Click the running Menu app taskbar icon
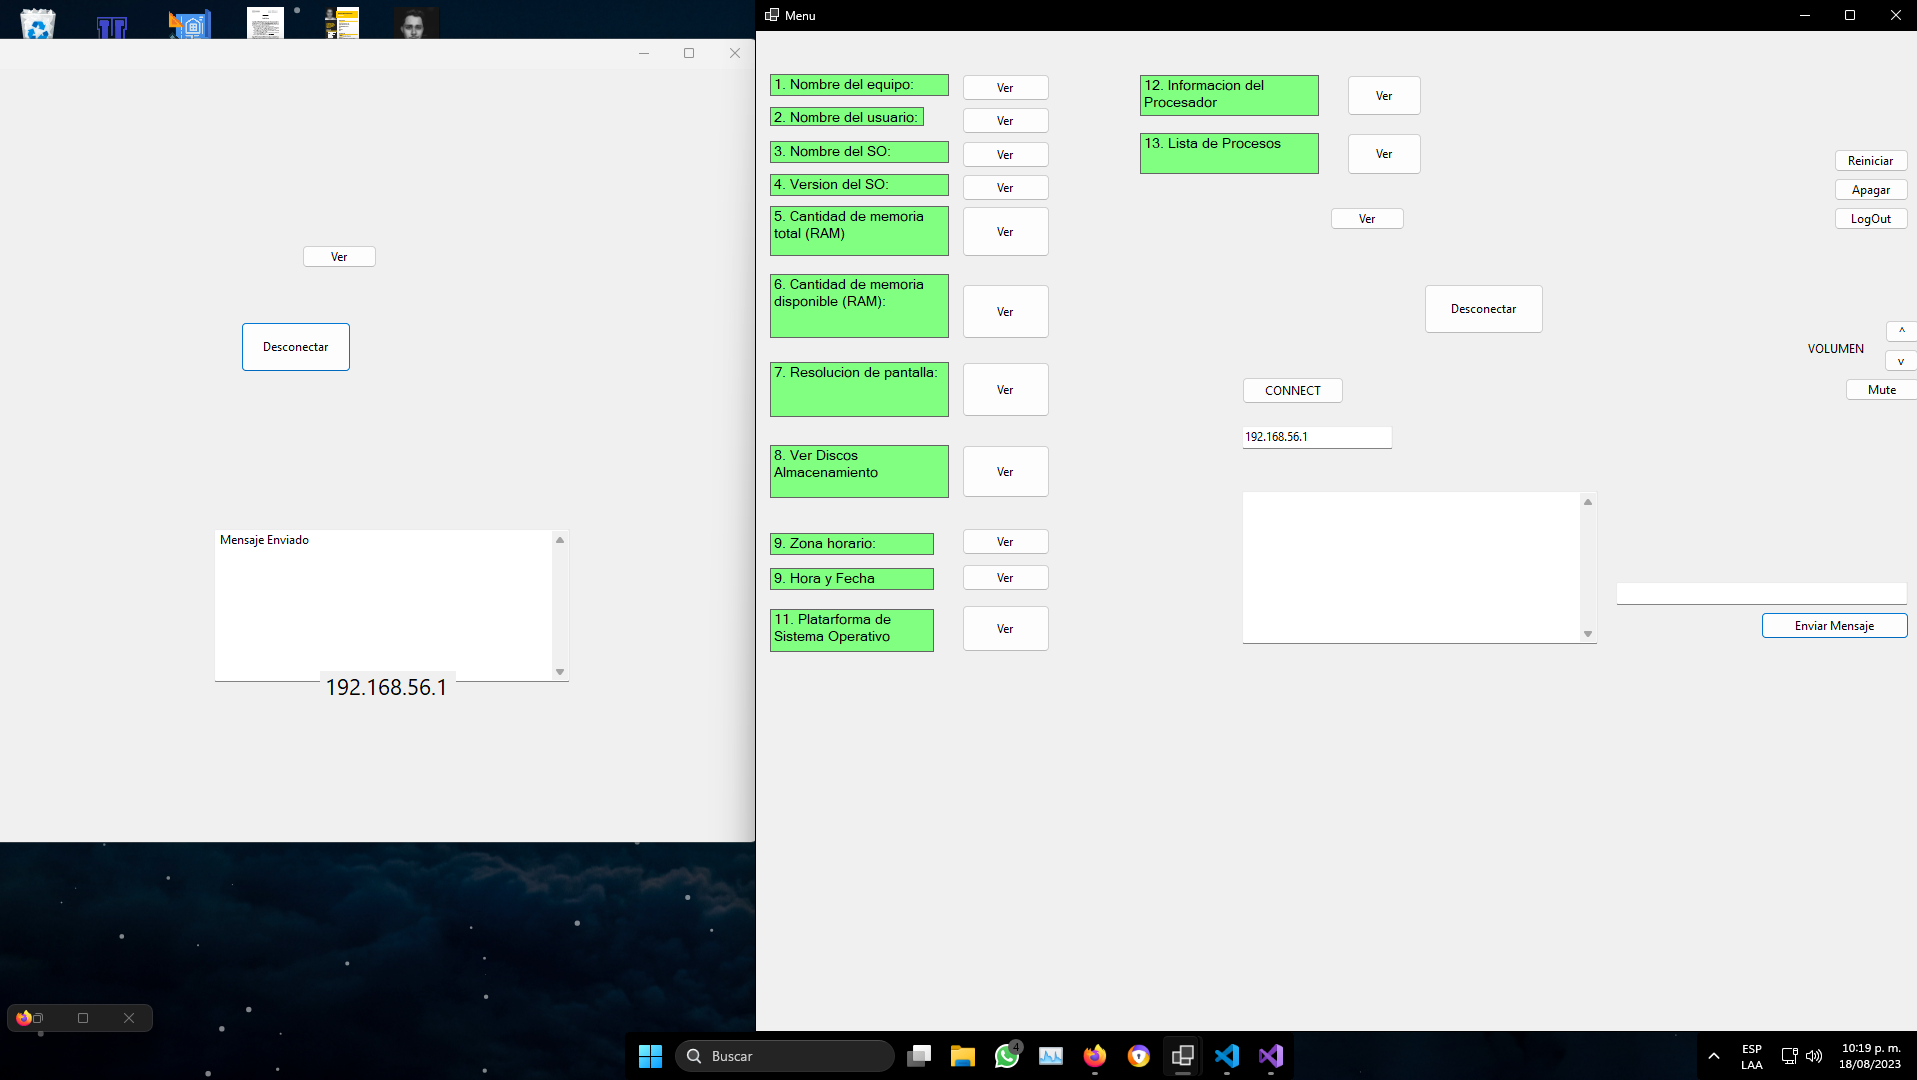The image size is (1917, 1080). point(1183,1056)
